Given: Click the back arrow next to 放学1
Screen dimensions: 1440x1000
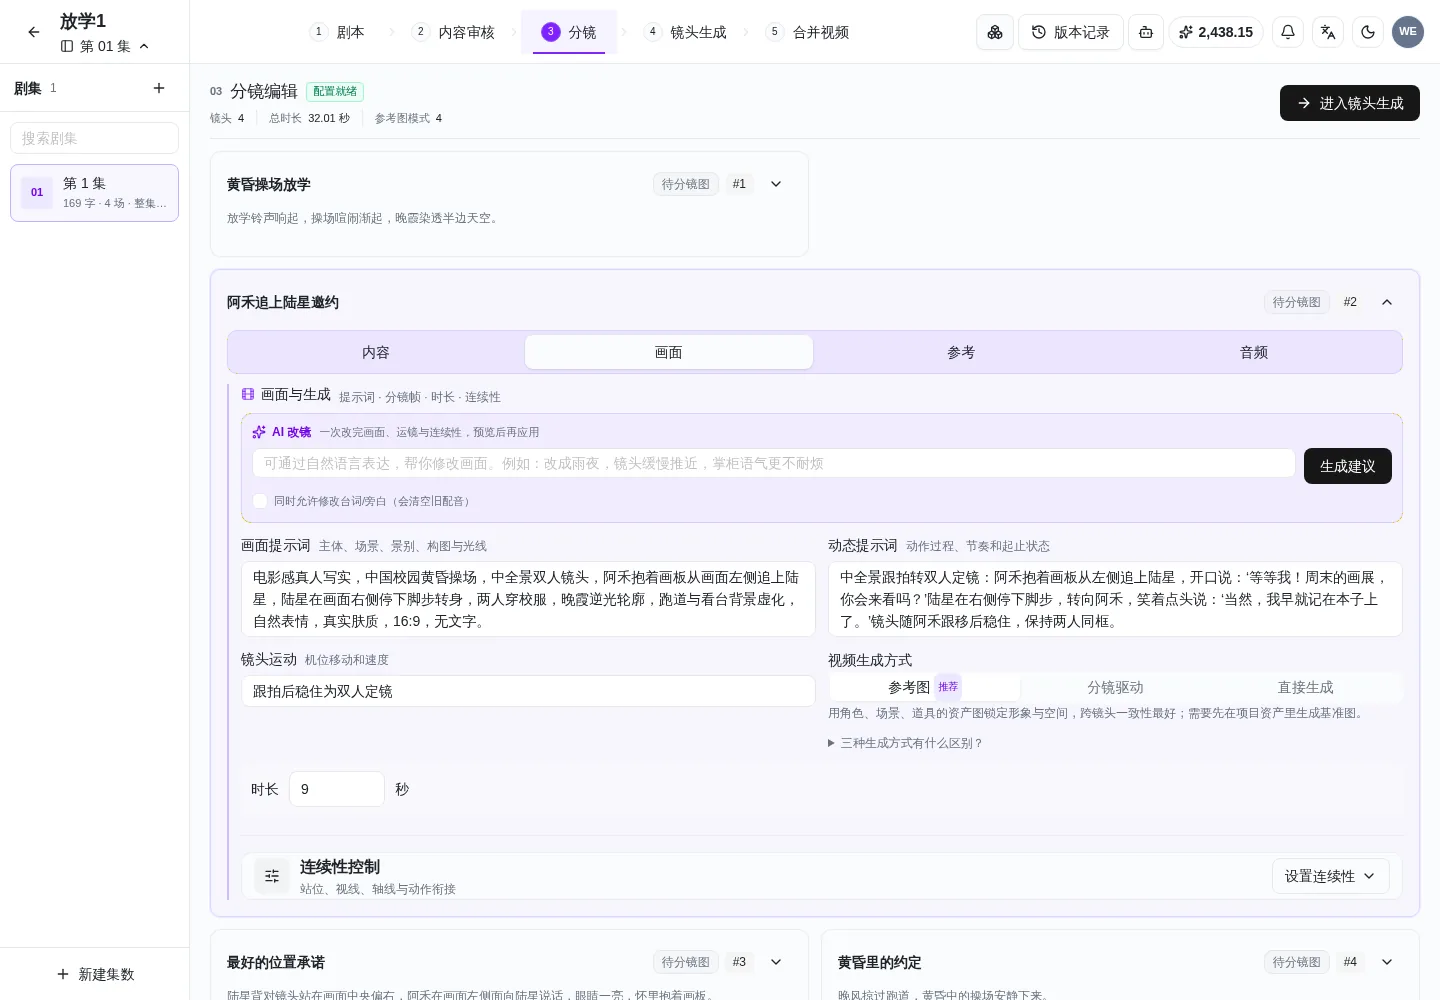Looking at the screenshot, I should [34, 32].
